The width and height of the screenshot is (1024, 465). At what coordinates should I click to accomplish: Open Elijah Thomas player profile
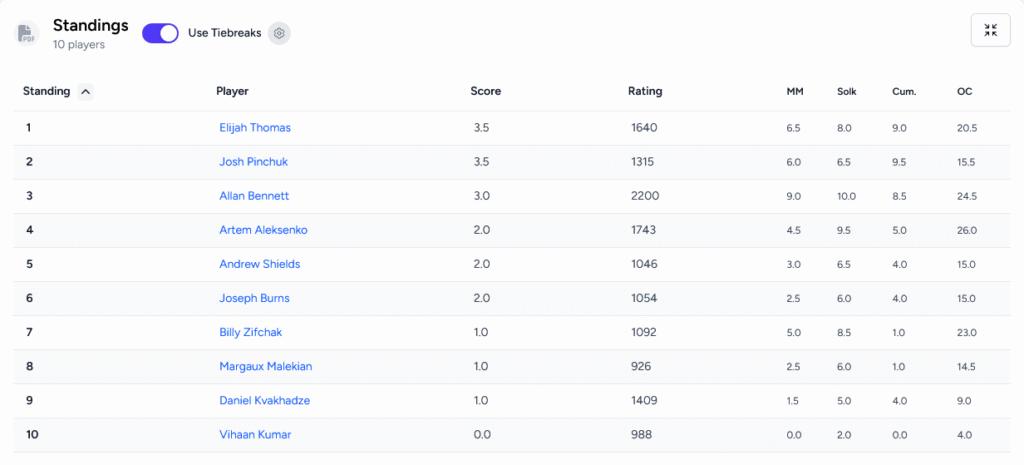[255, 128]
